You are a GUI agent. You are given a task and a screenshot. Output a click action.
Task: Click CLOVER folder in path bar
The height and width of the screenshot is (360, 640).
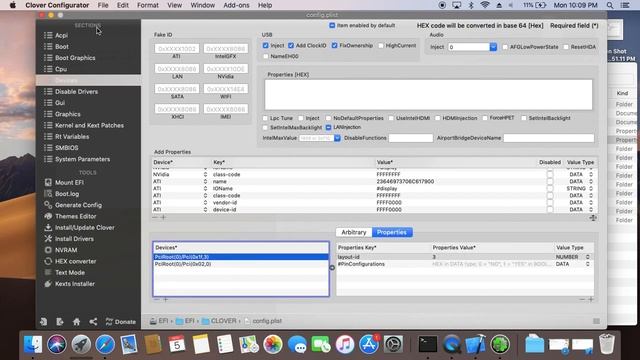pos(219,321)
